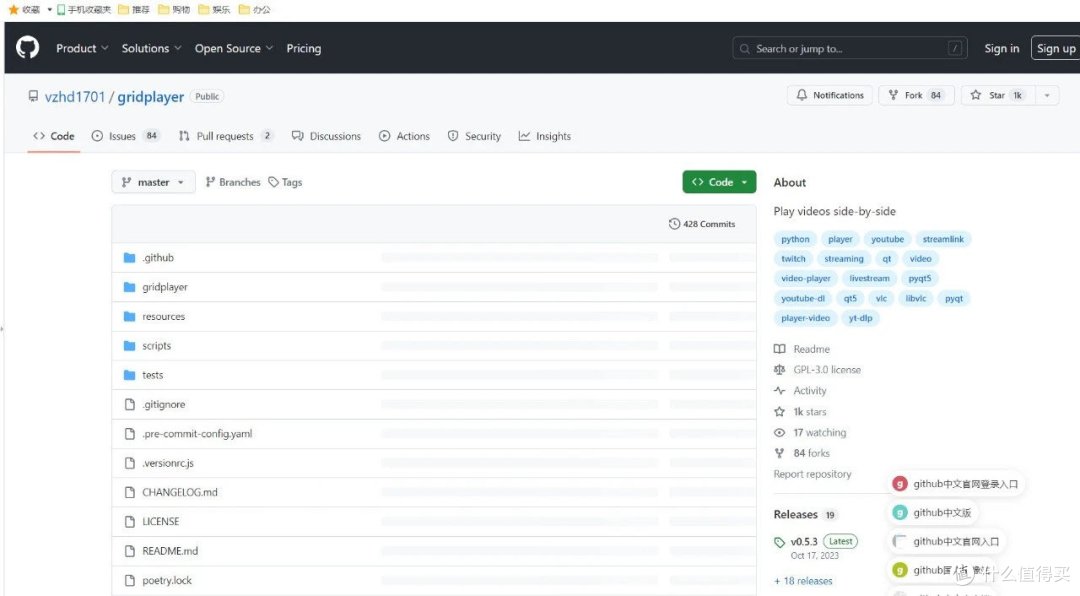Open the .gitignore file

pos(163,404)
